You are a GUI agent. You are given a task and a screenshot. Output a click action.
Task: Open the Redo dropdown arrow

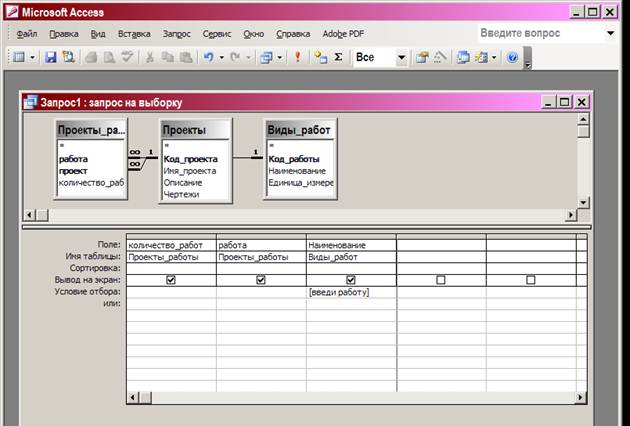tap(248, 58)
